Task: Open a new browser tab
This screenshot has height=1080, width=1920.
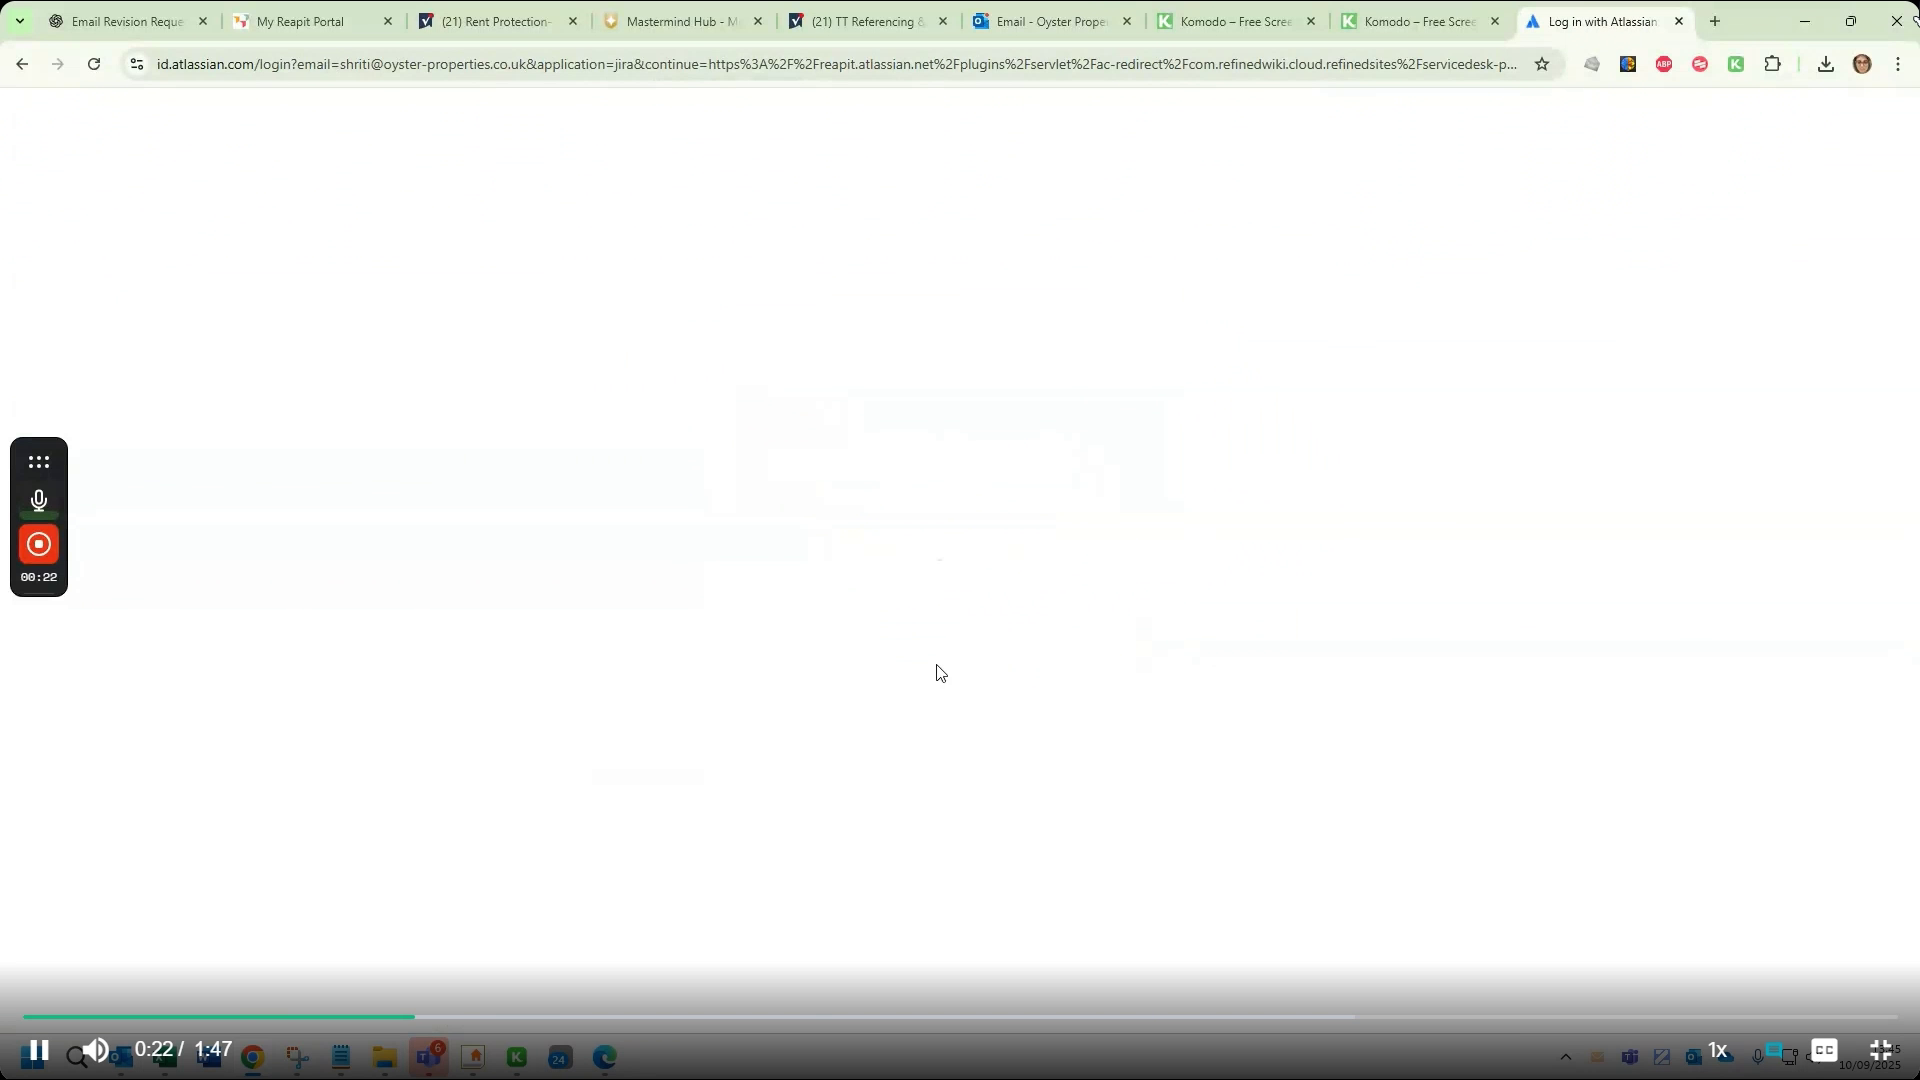Action: pos(1714,21)
